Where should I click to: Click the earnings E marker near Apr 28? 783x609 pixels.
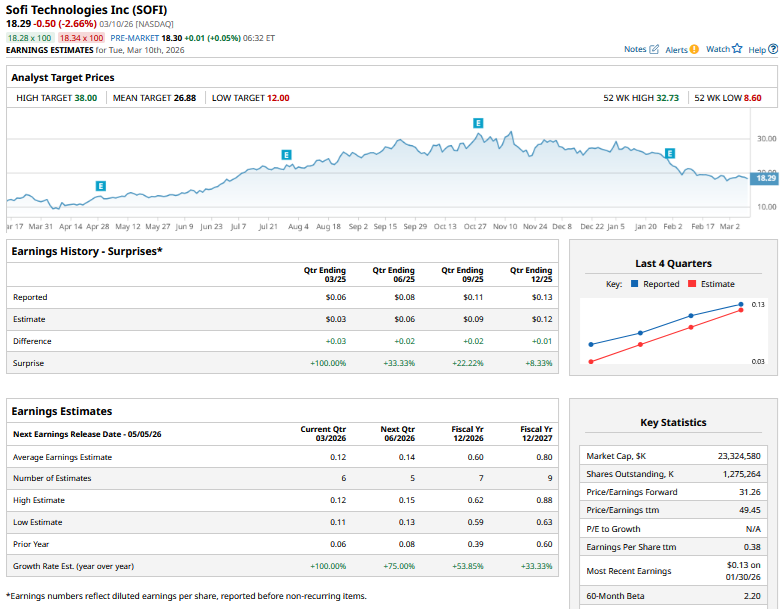101,186
